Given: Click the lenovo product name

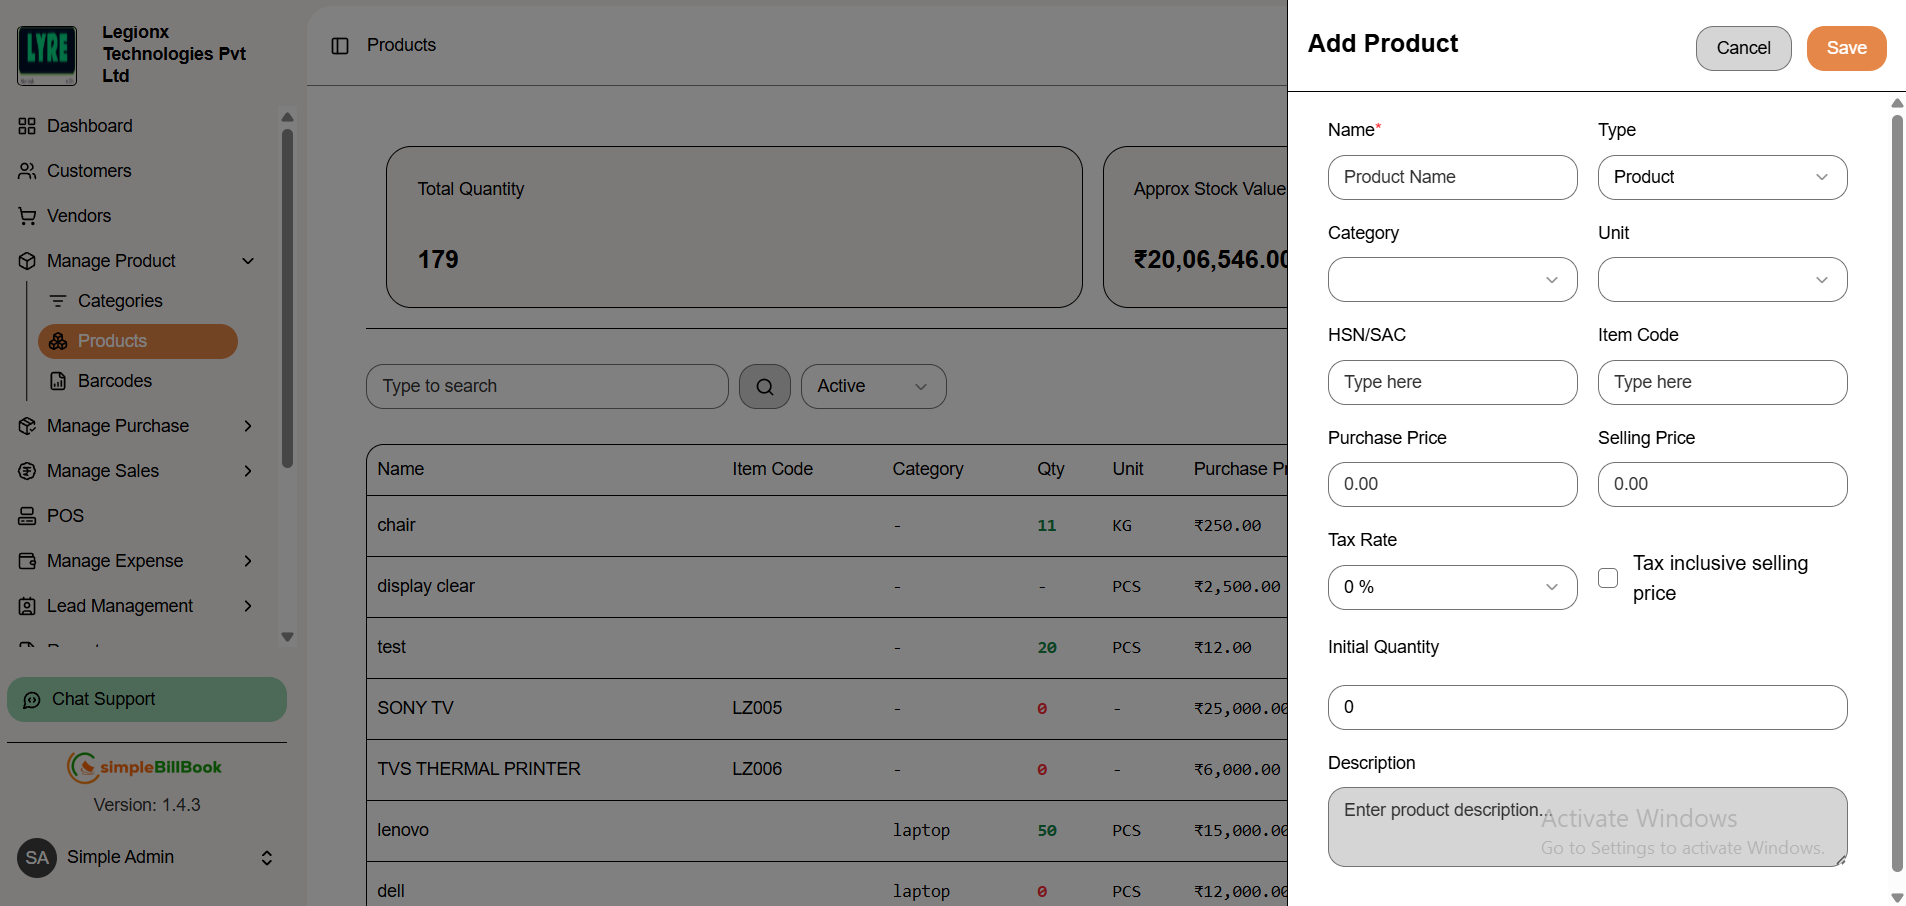Looking at the screenshot, I should click(x=403, y=830).
